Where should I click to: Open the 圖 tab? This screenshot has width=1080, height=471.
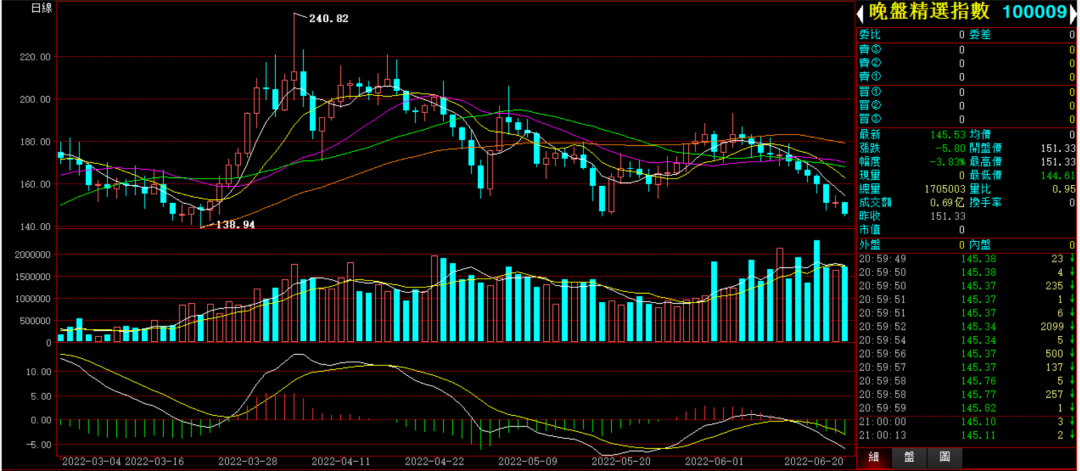click(x=944, y=457)
